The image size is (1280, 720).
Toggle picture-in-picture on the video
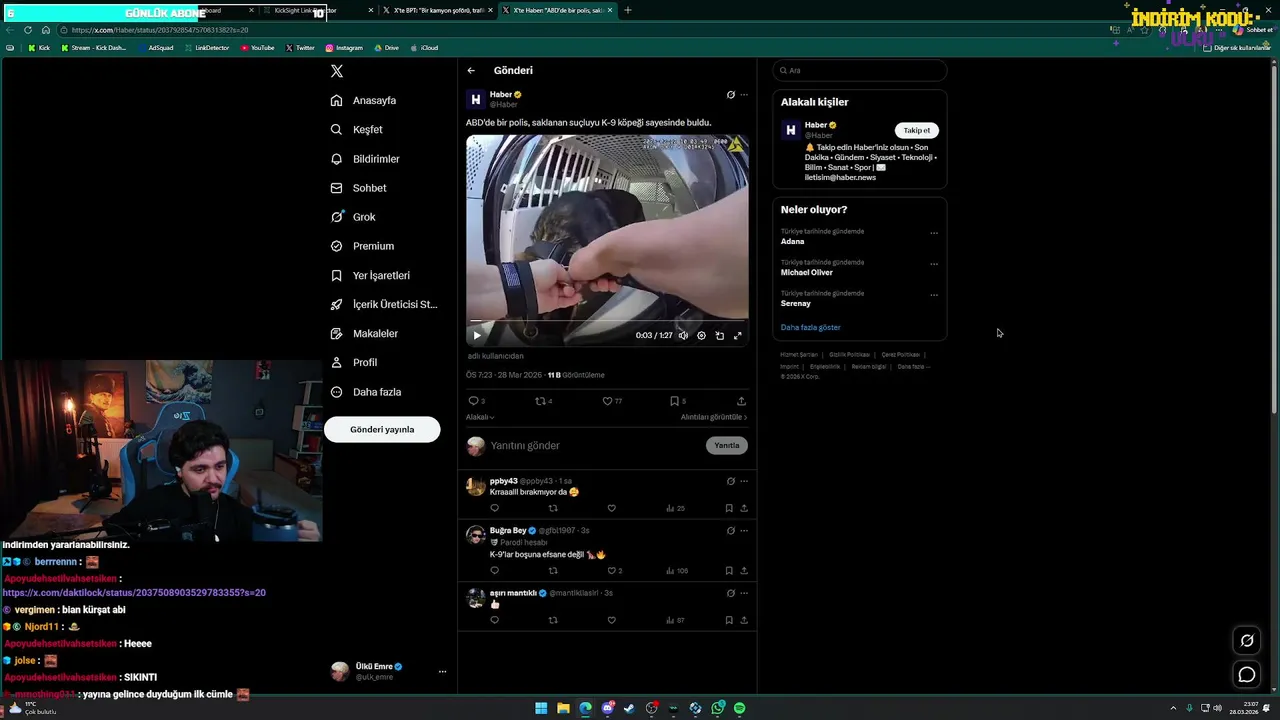click(x=719, y=336)
